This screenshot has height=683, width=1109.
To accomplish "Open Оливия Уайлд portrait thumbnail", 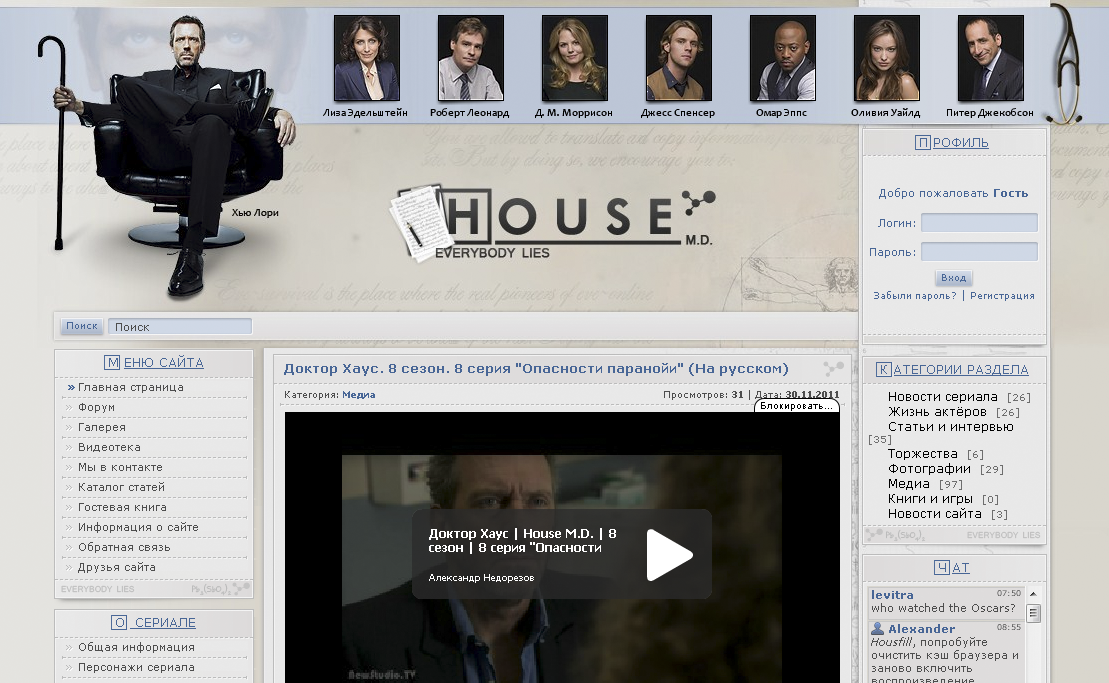I will coord(886,58).
